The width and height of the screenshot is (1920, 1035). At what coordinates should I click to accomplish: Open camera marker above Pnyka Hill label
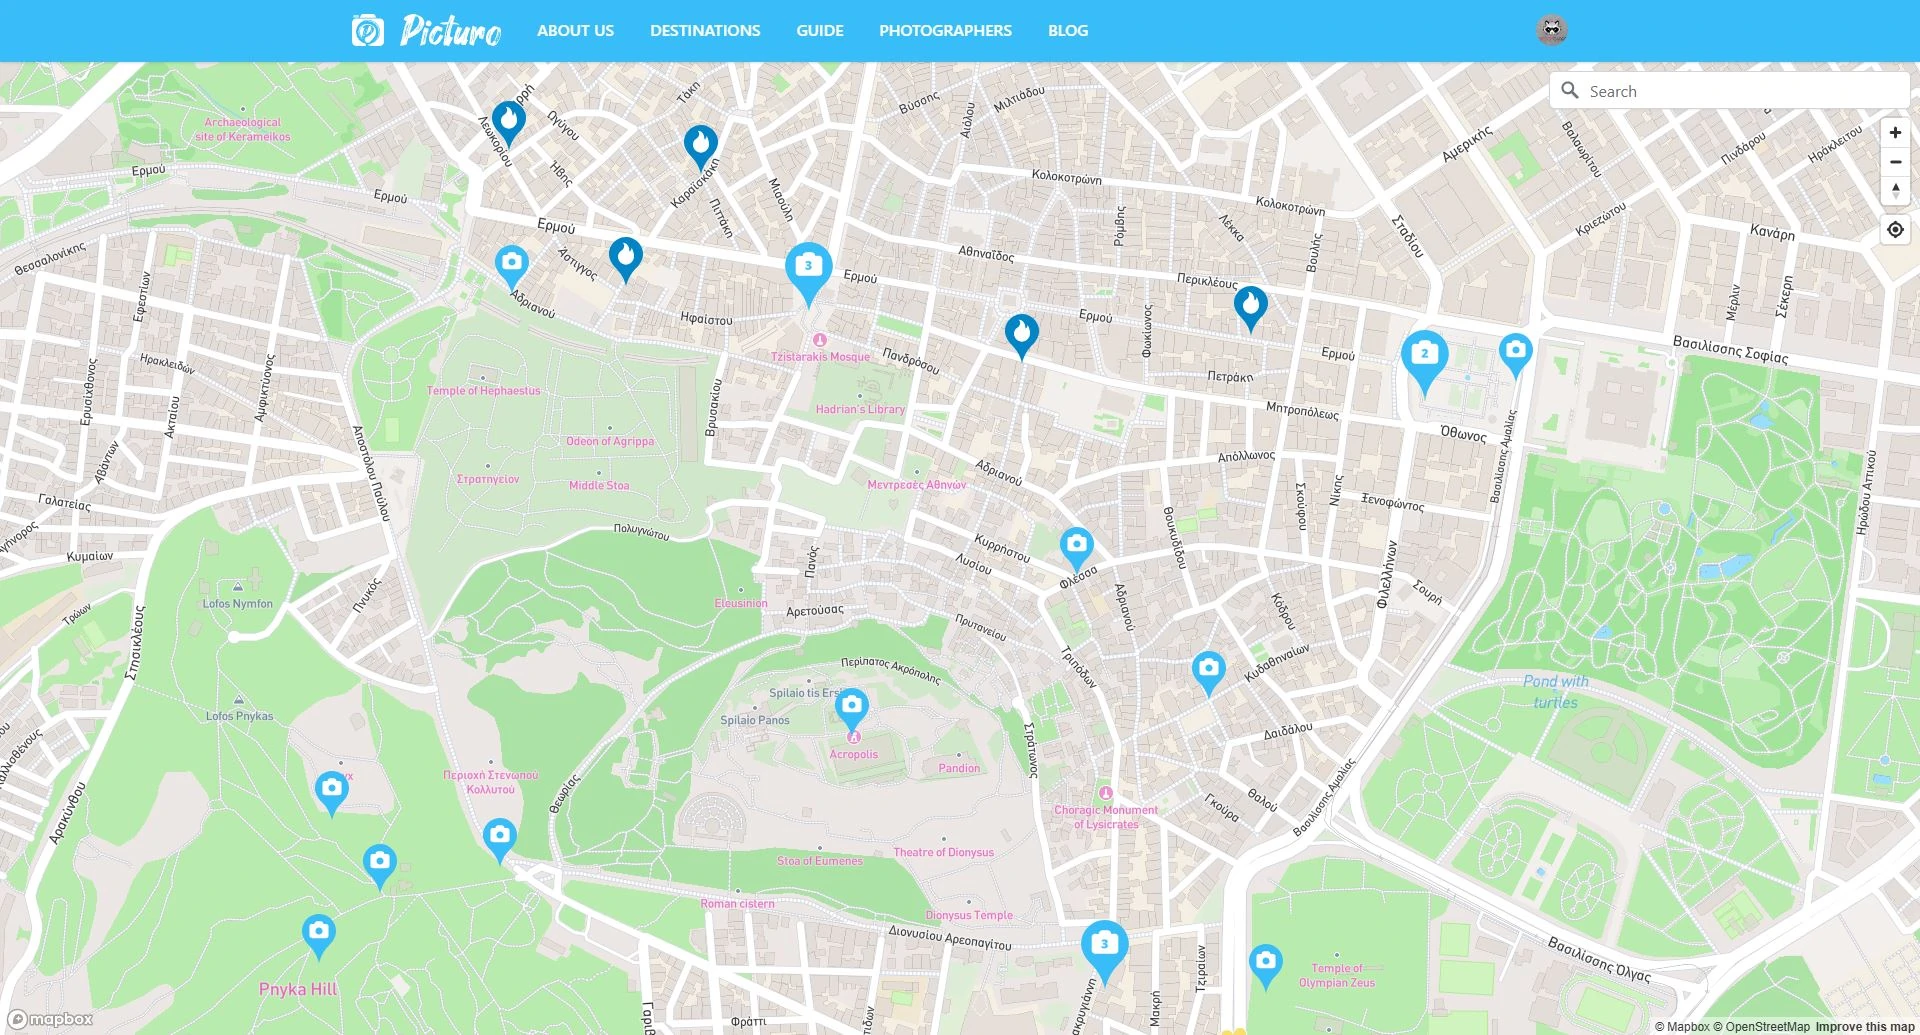pos(318,935)
